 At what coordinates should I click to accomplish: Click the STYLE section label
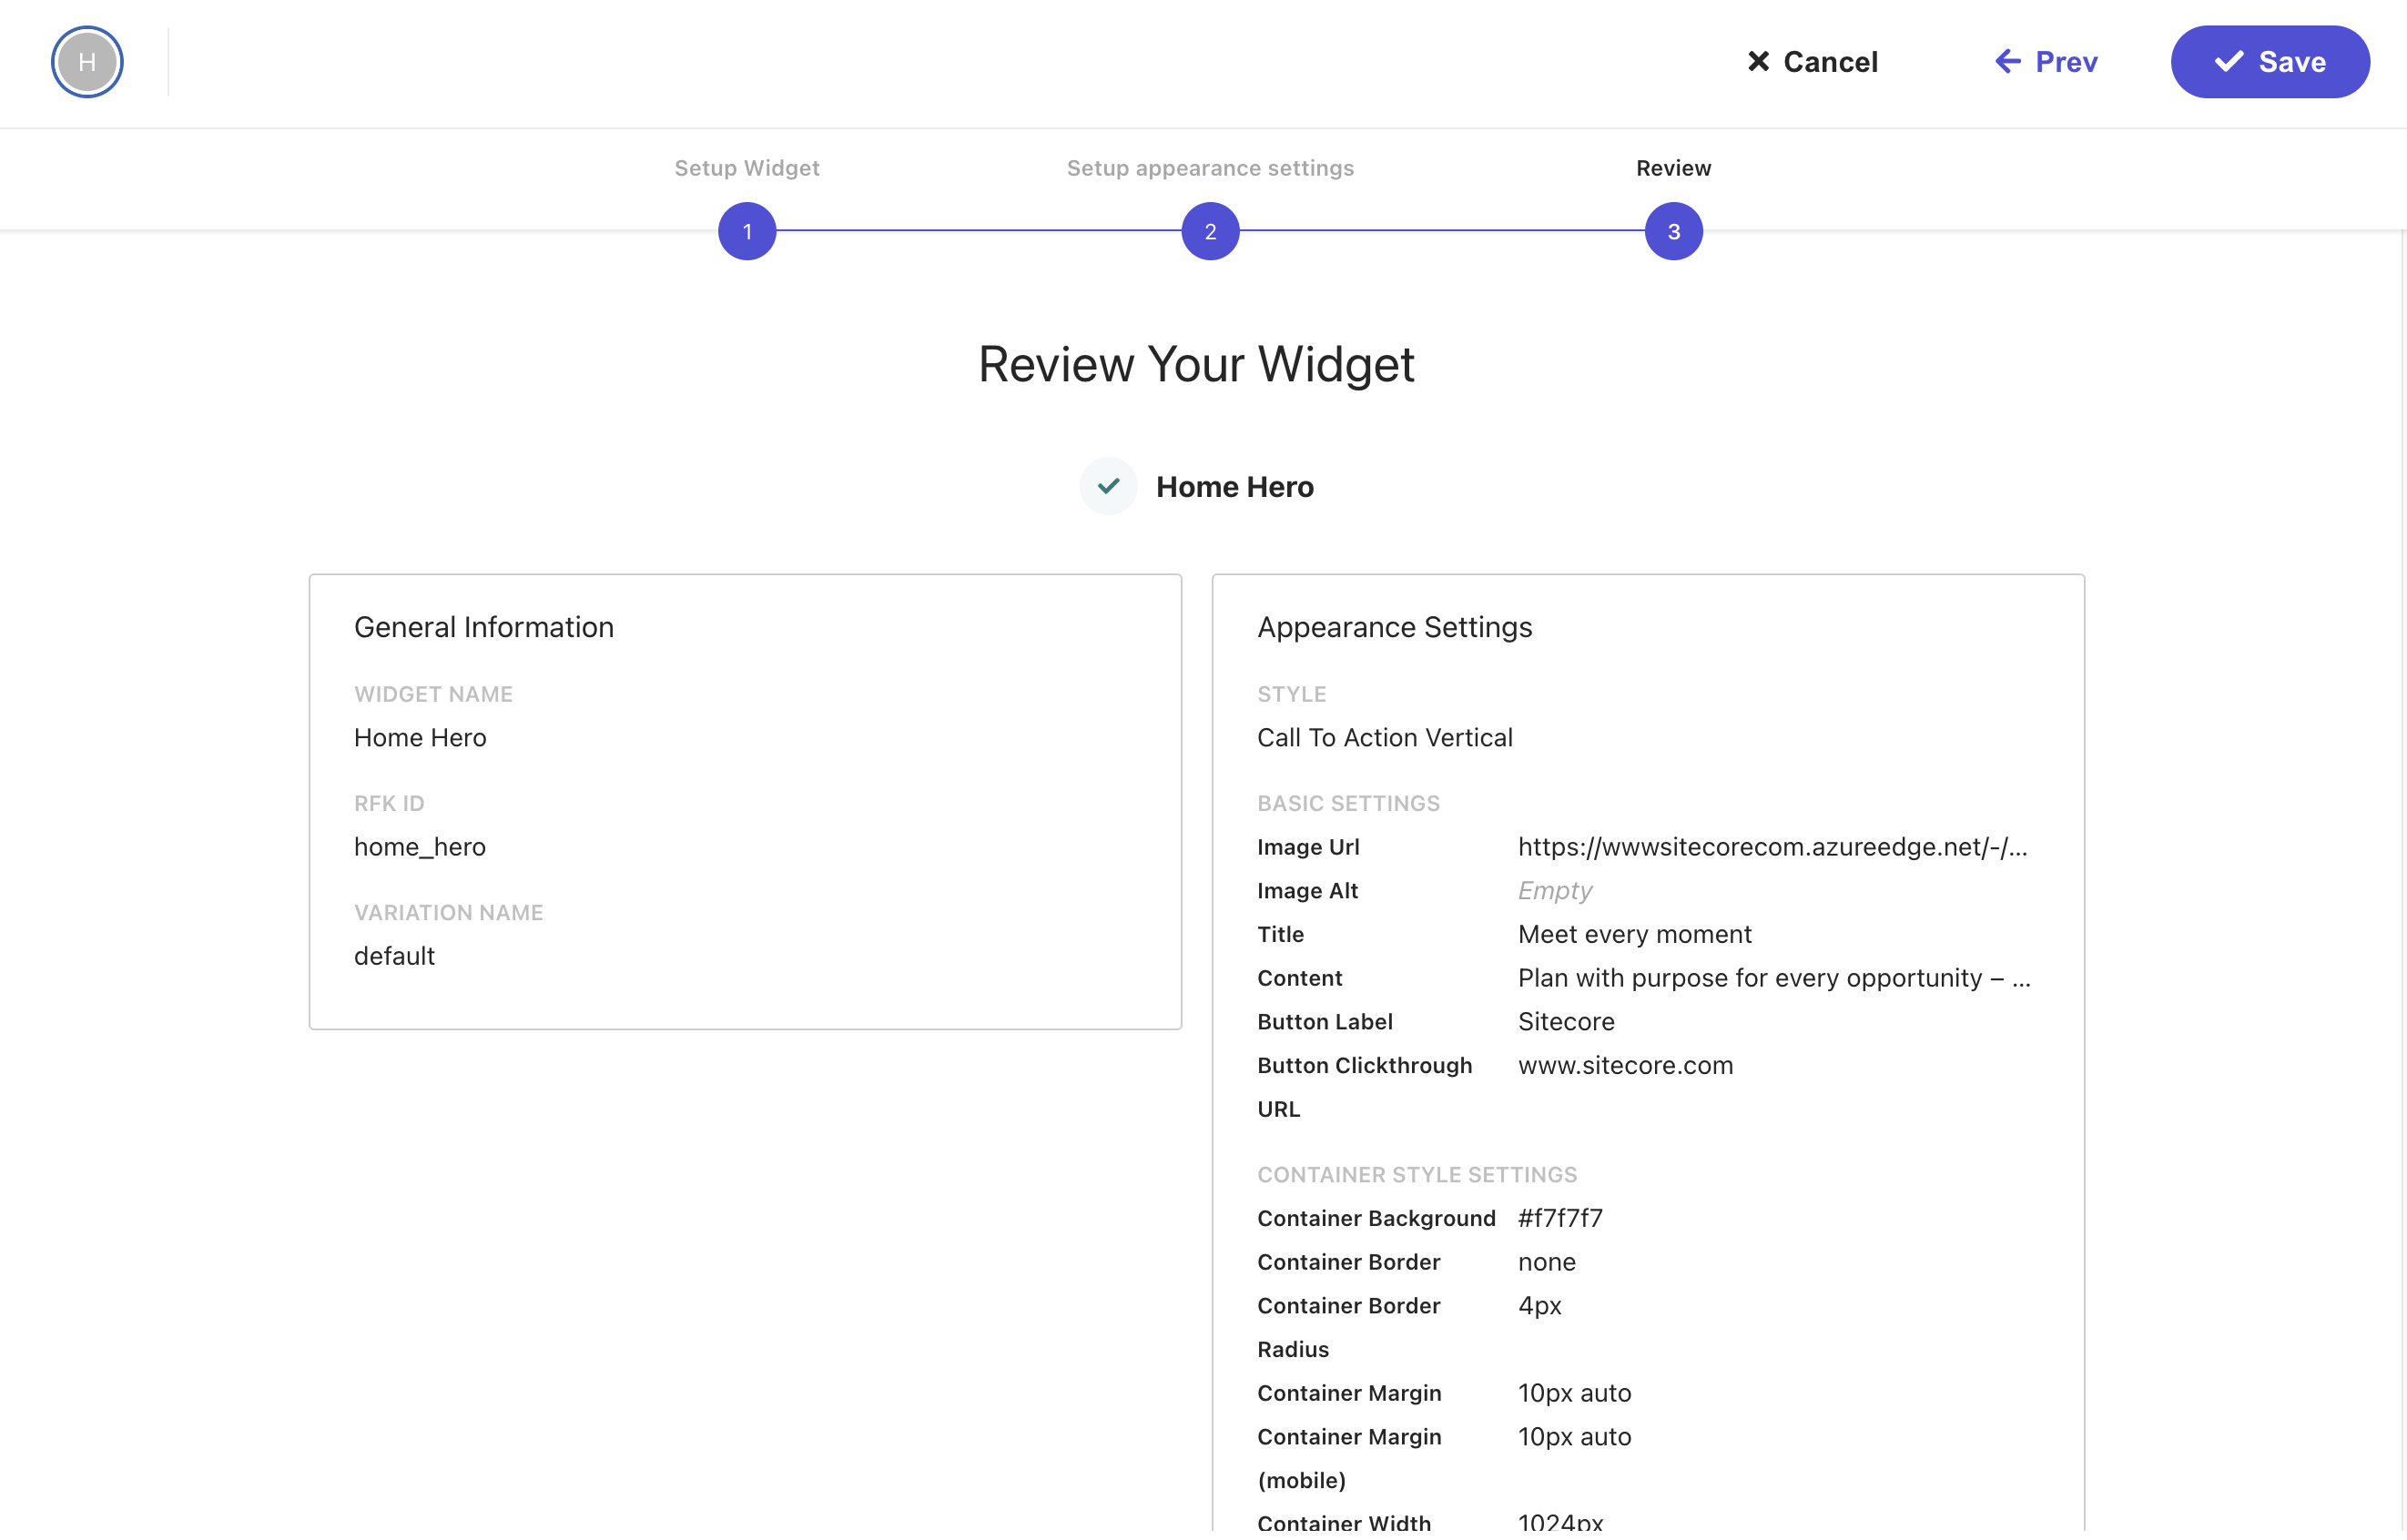[x=1291, y=694]
